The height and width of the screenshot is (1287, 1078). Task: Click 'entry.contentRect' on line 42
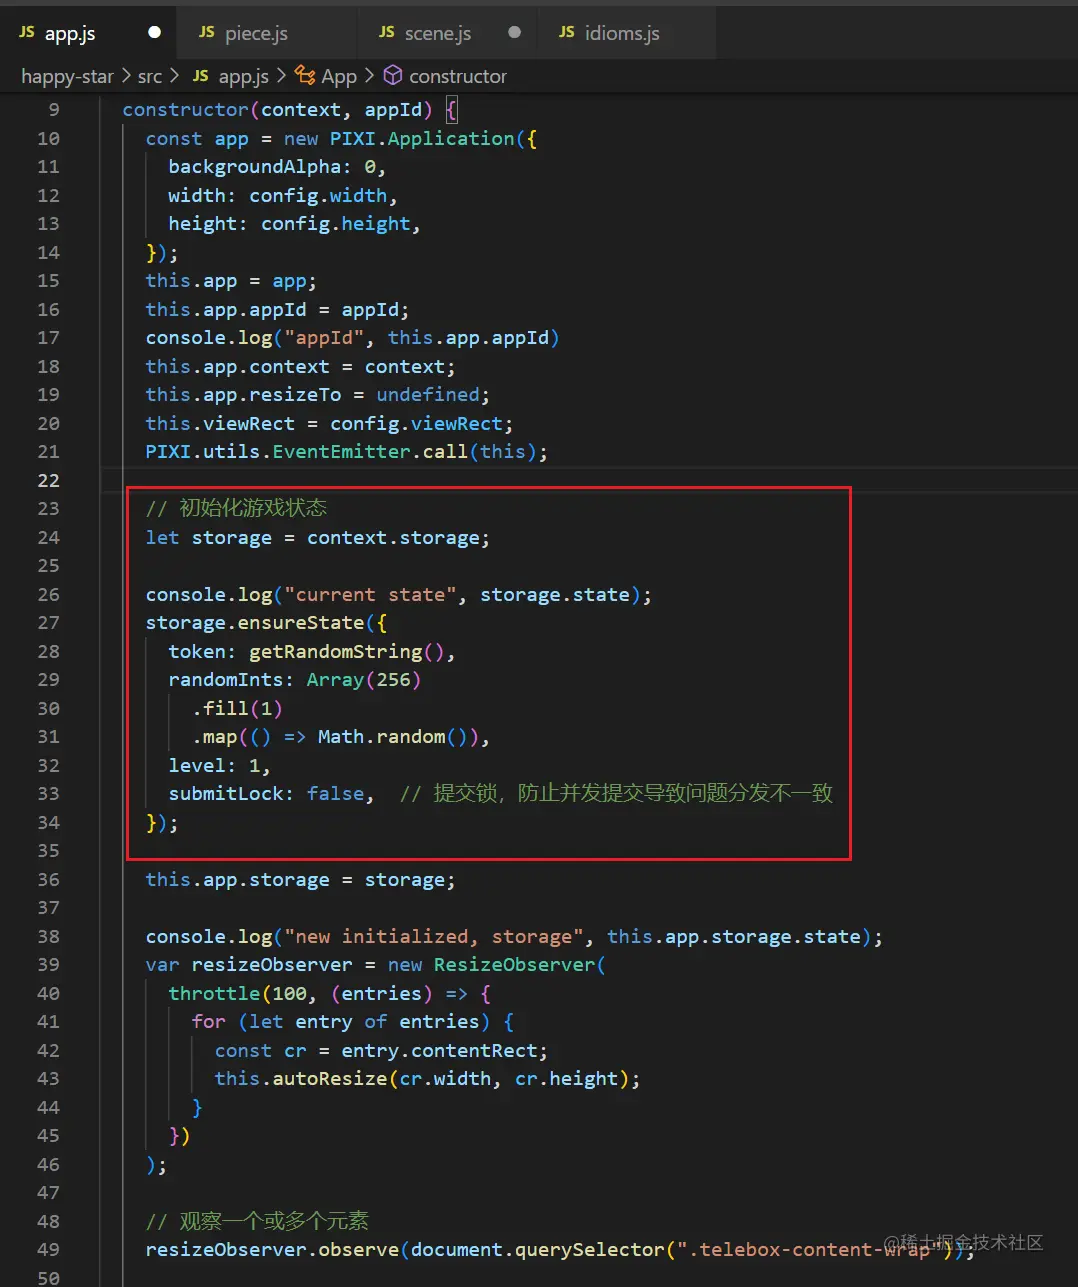439,1051
